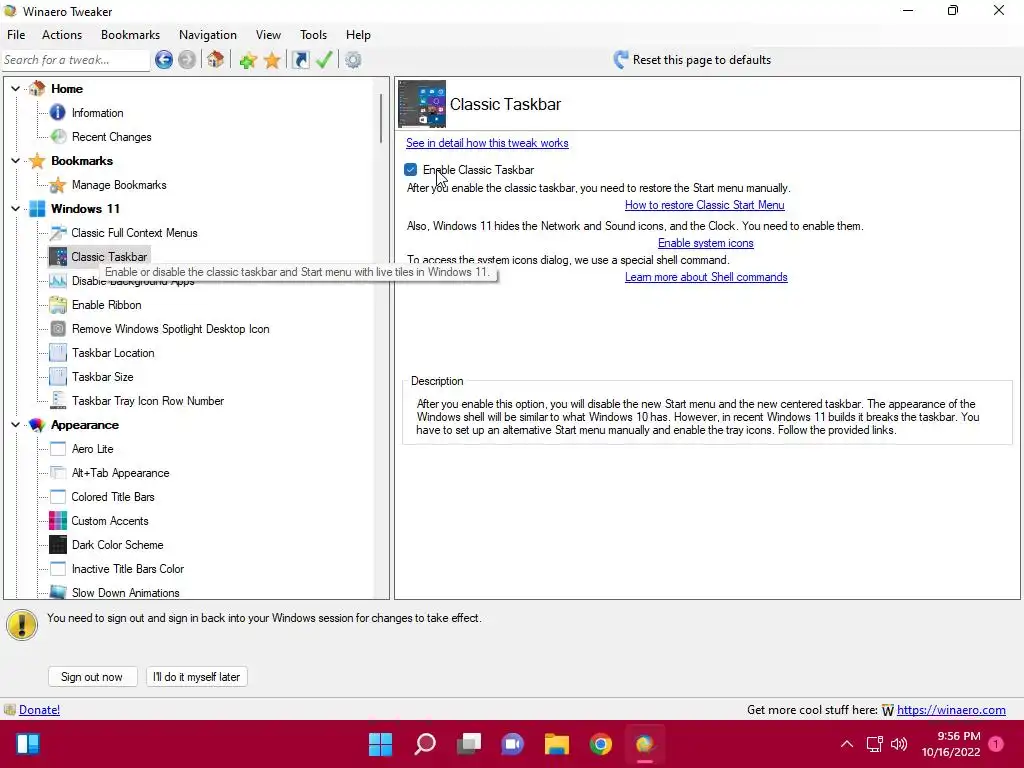
Task: Go to the Home page toolbar icon
Action: 216,60
